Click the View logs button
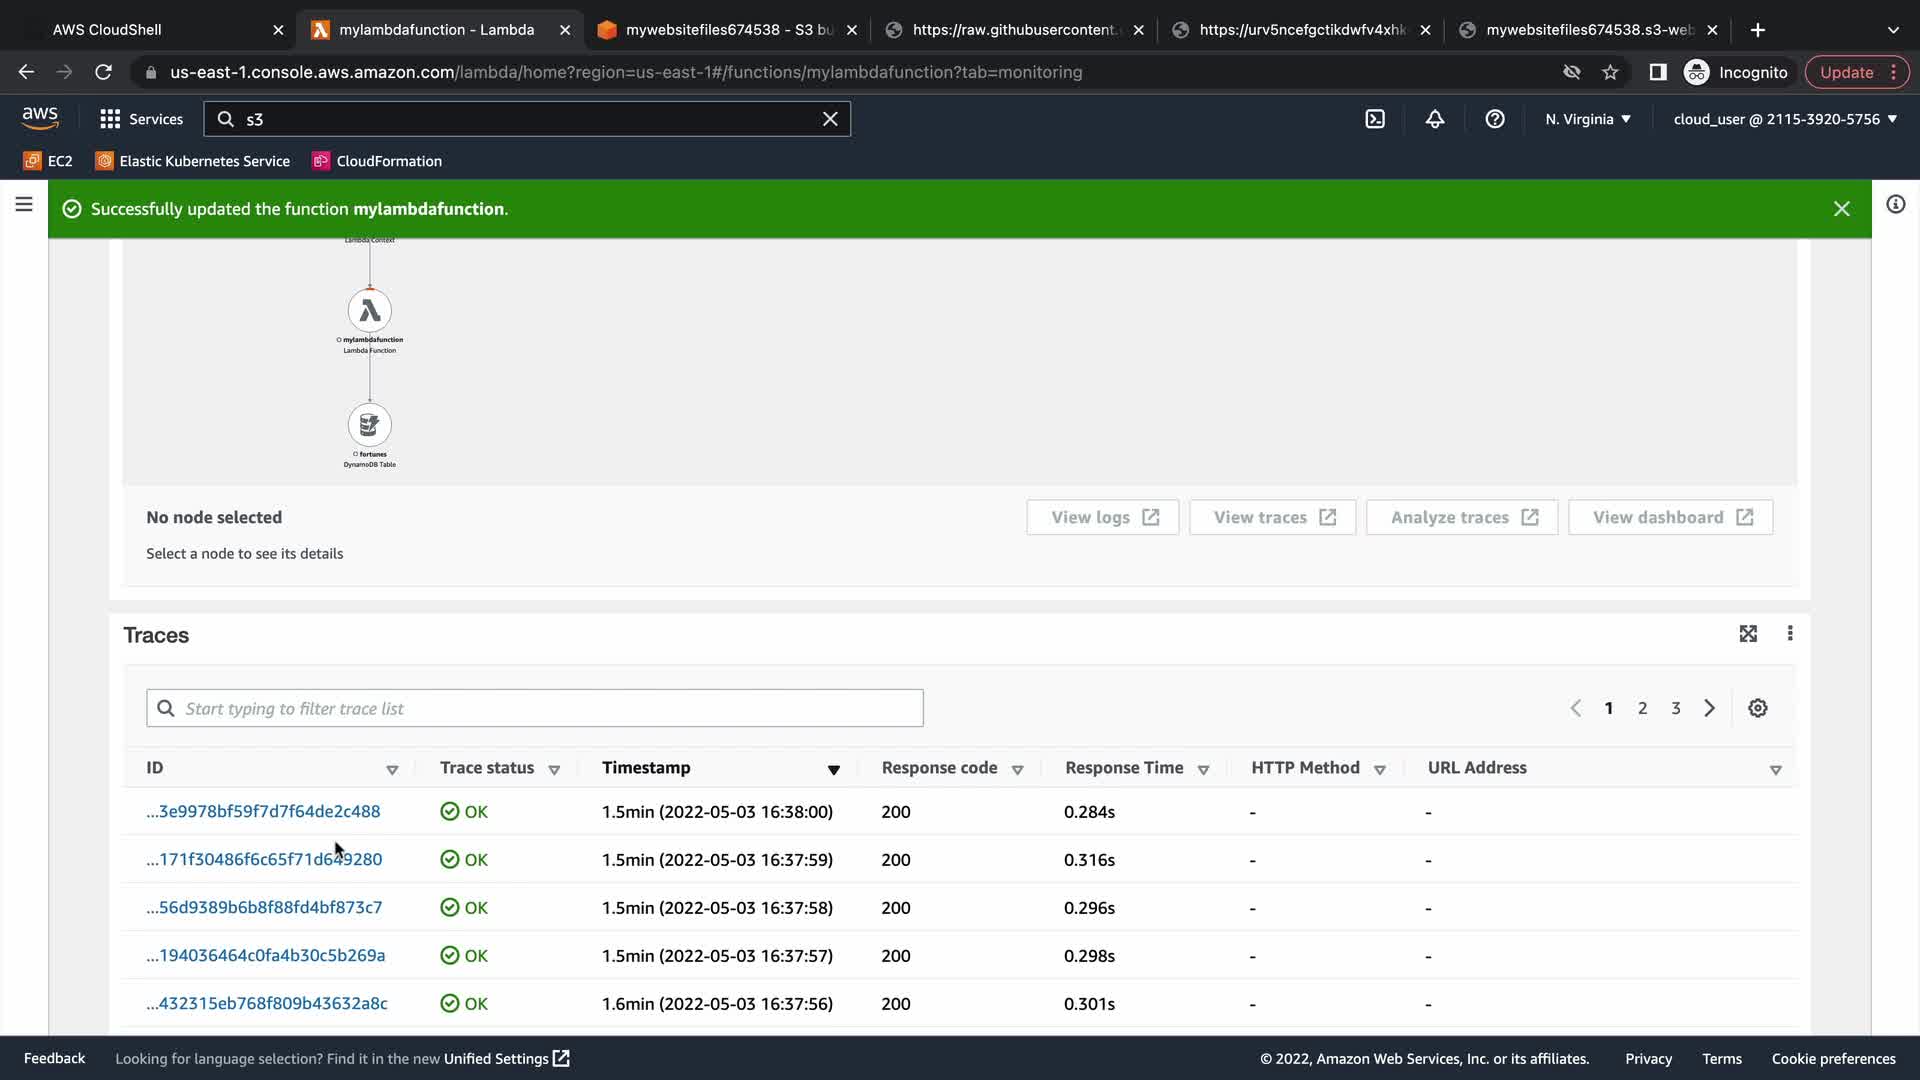Screen dimensions: 1920x1080 tap(1103, 517)
